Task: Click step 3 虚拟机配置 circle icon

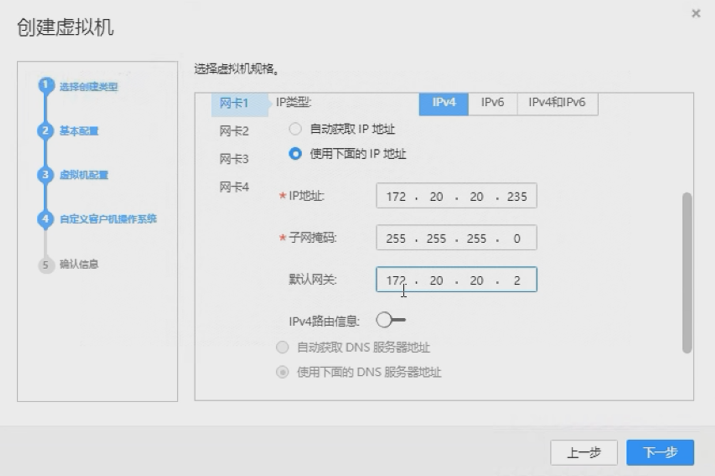Action: 45,175
